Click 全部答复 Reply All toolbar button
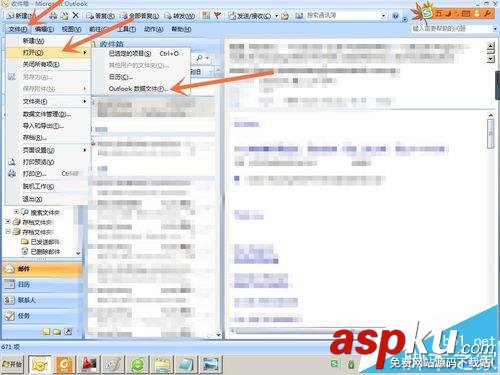This screenshot has width=500, height=375. click(140, 15)
